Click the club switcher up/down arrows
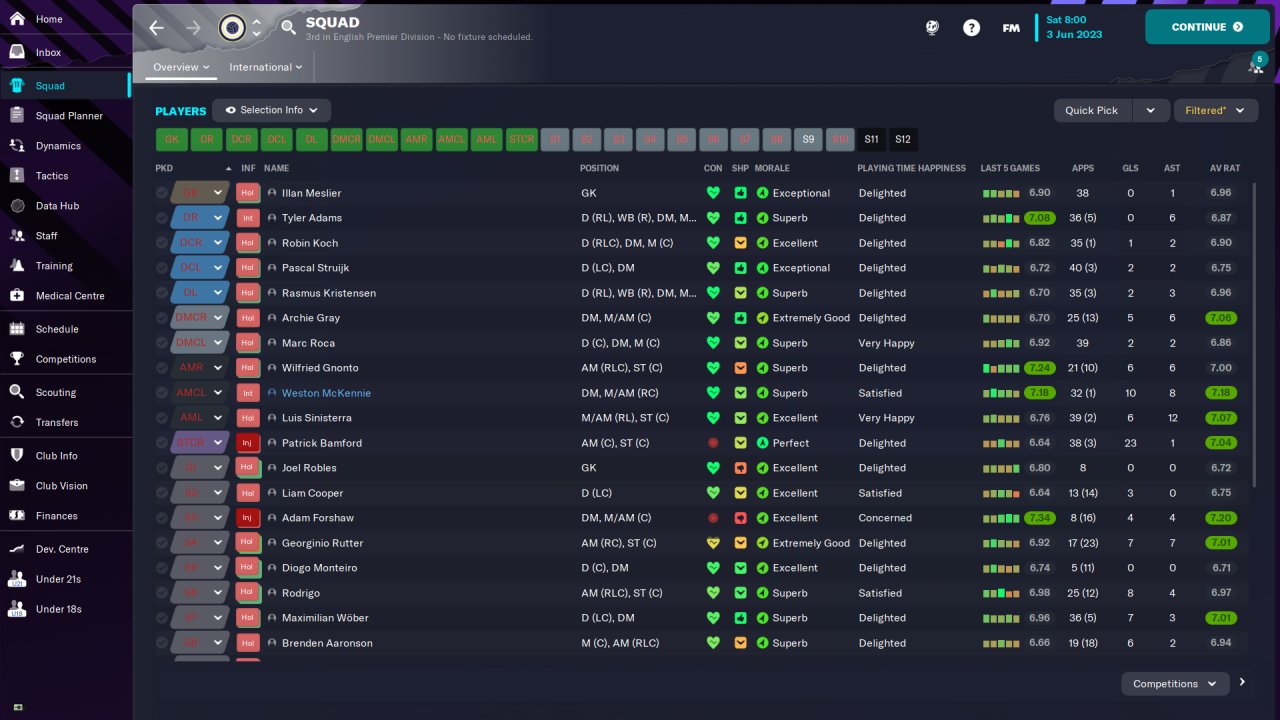 tap(257, 28)
